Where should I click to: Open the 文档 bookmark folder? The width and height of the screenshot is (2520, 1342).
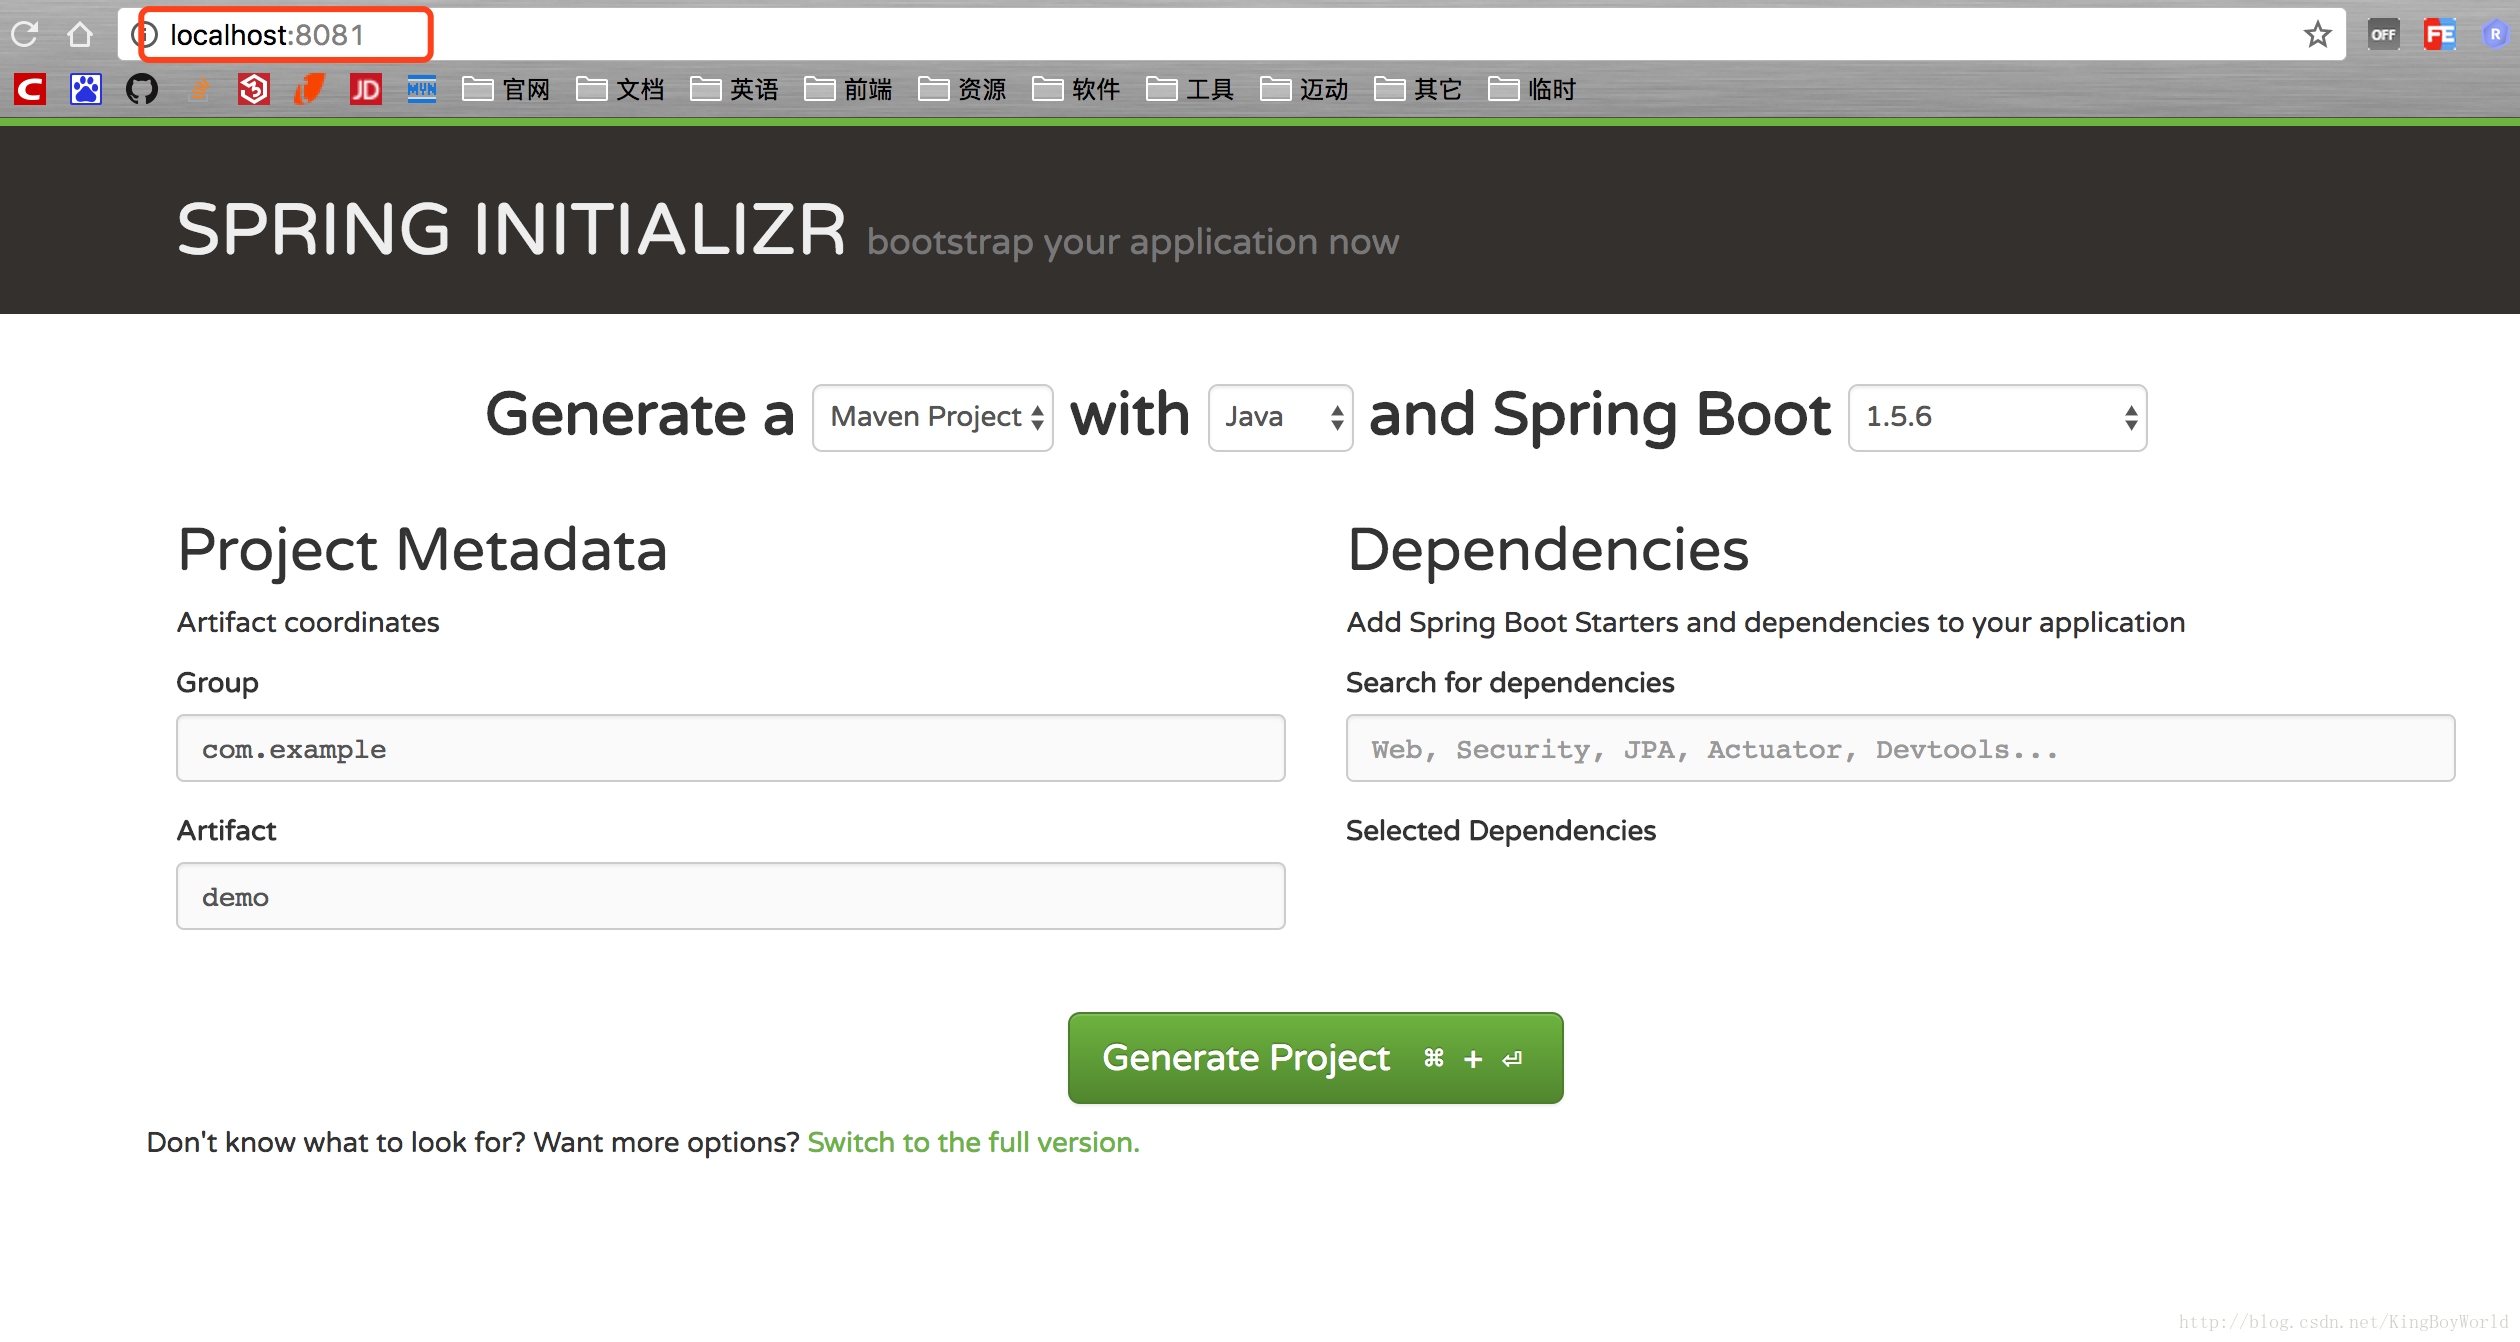click(620, 90)
